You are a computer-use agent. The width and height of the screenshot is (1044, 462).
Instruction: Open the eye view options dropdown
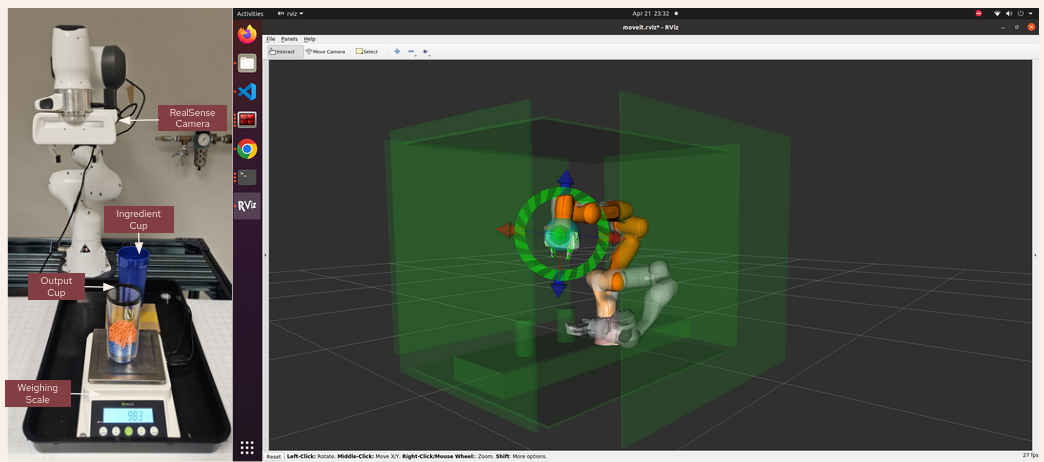425,51
